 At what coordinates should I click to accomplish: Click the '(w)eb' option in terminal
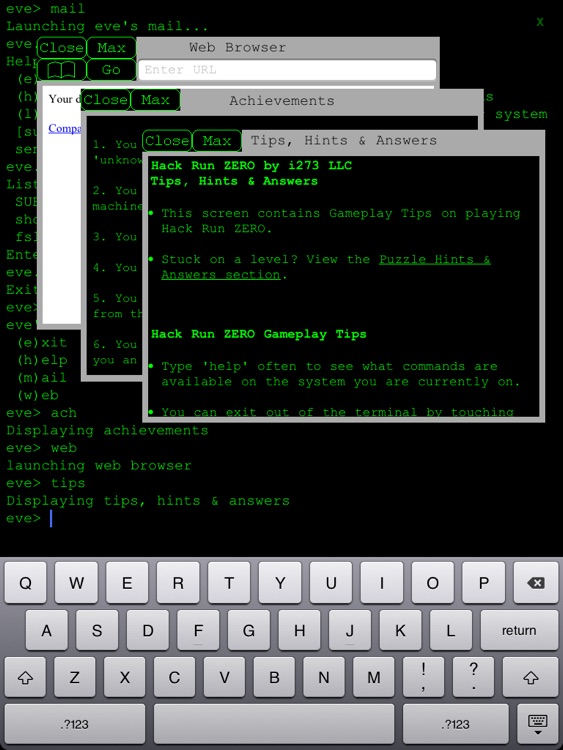(38, 396)
